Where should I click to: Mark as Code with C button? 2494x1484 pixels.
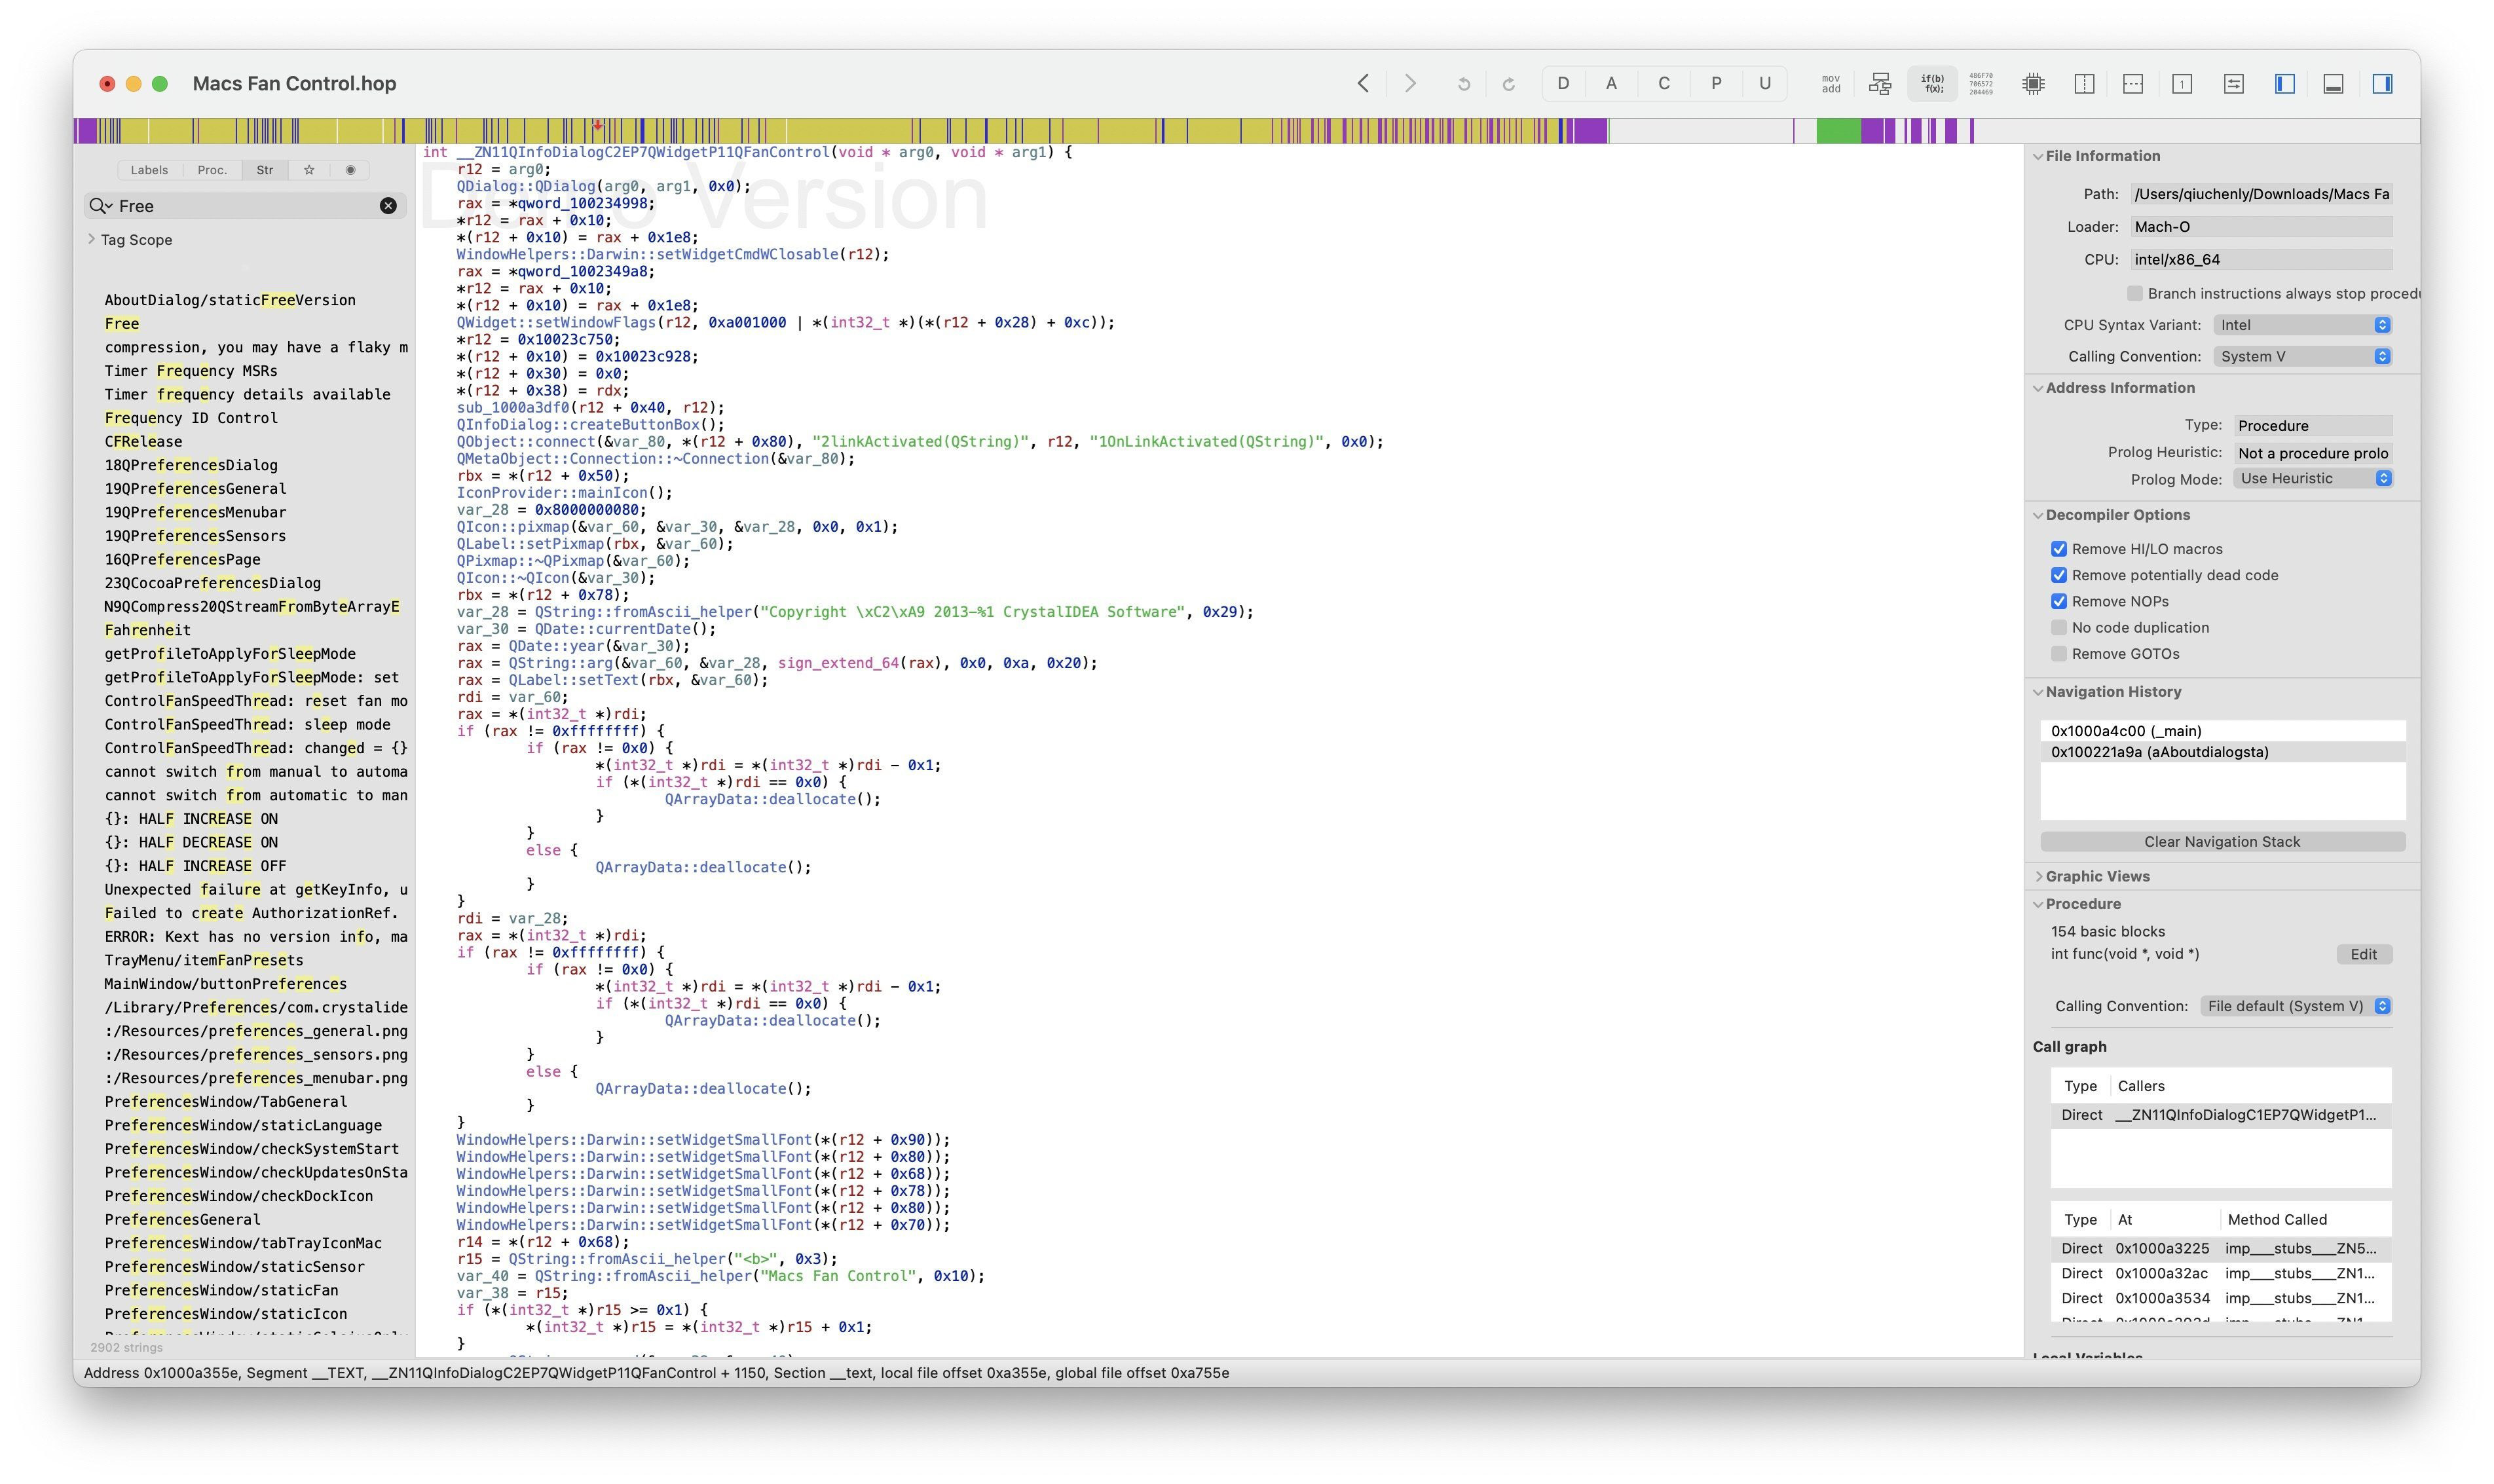(x=1664, y=84)
